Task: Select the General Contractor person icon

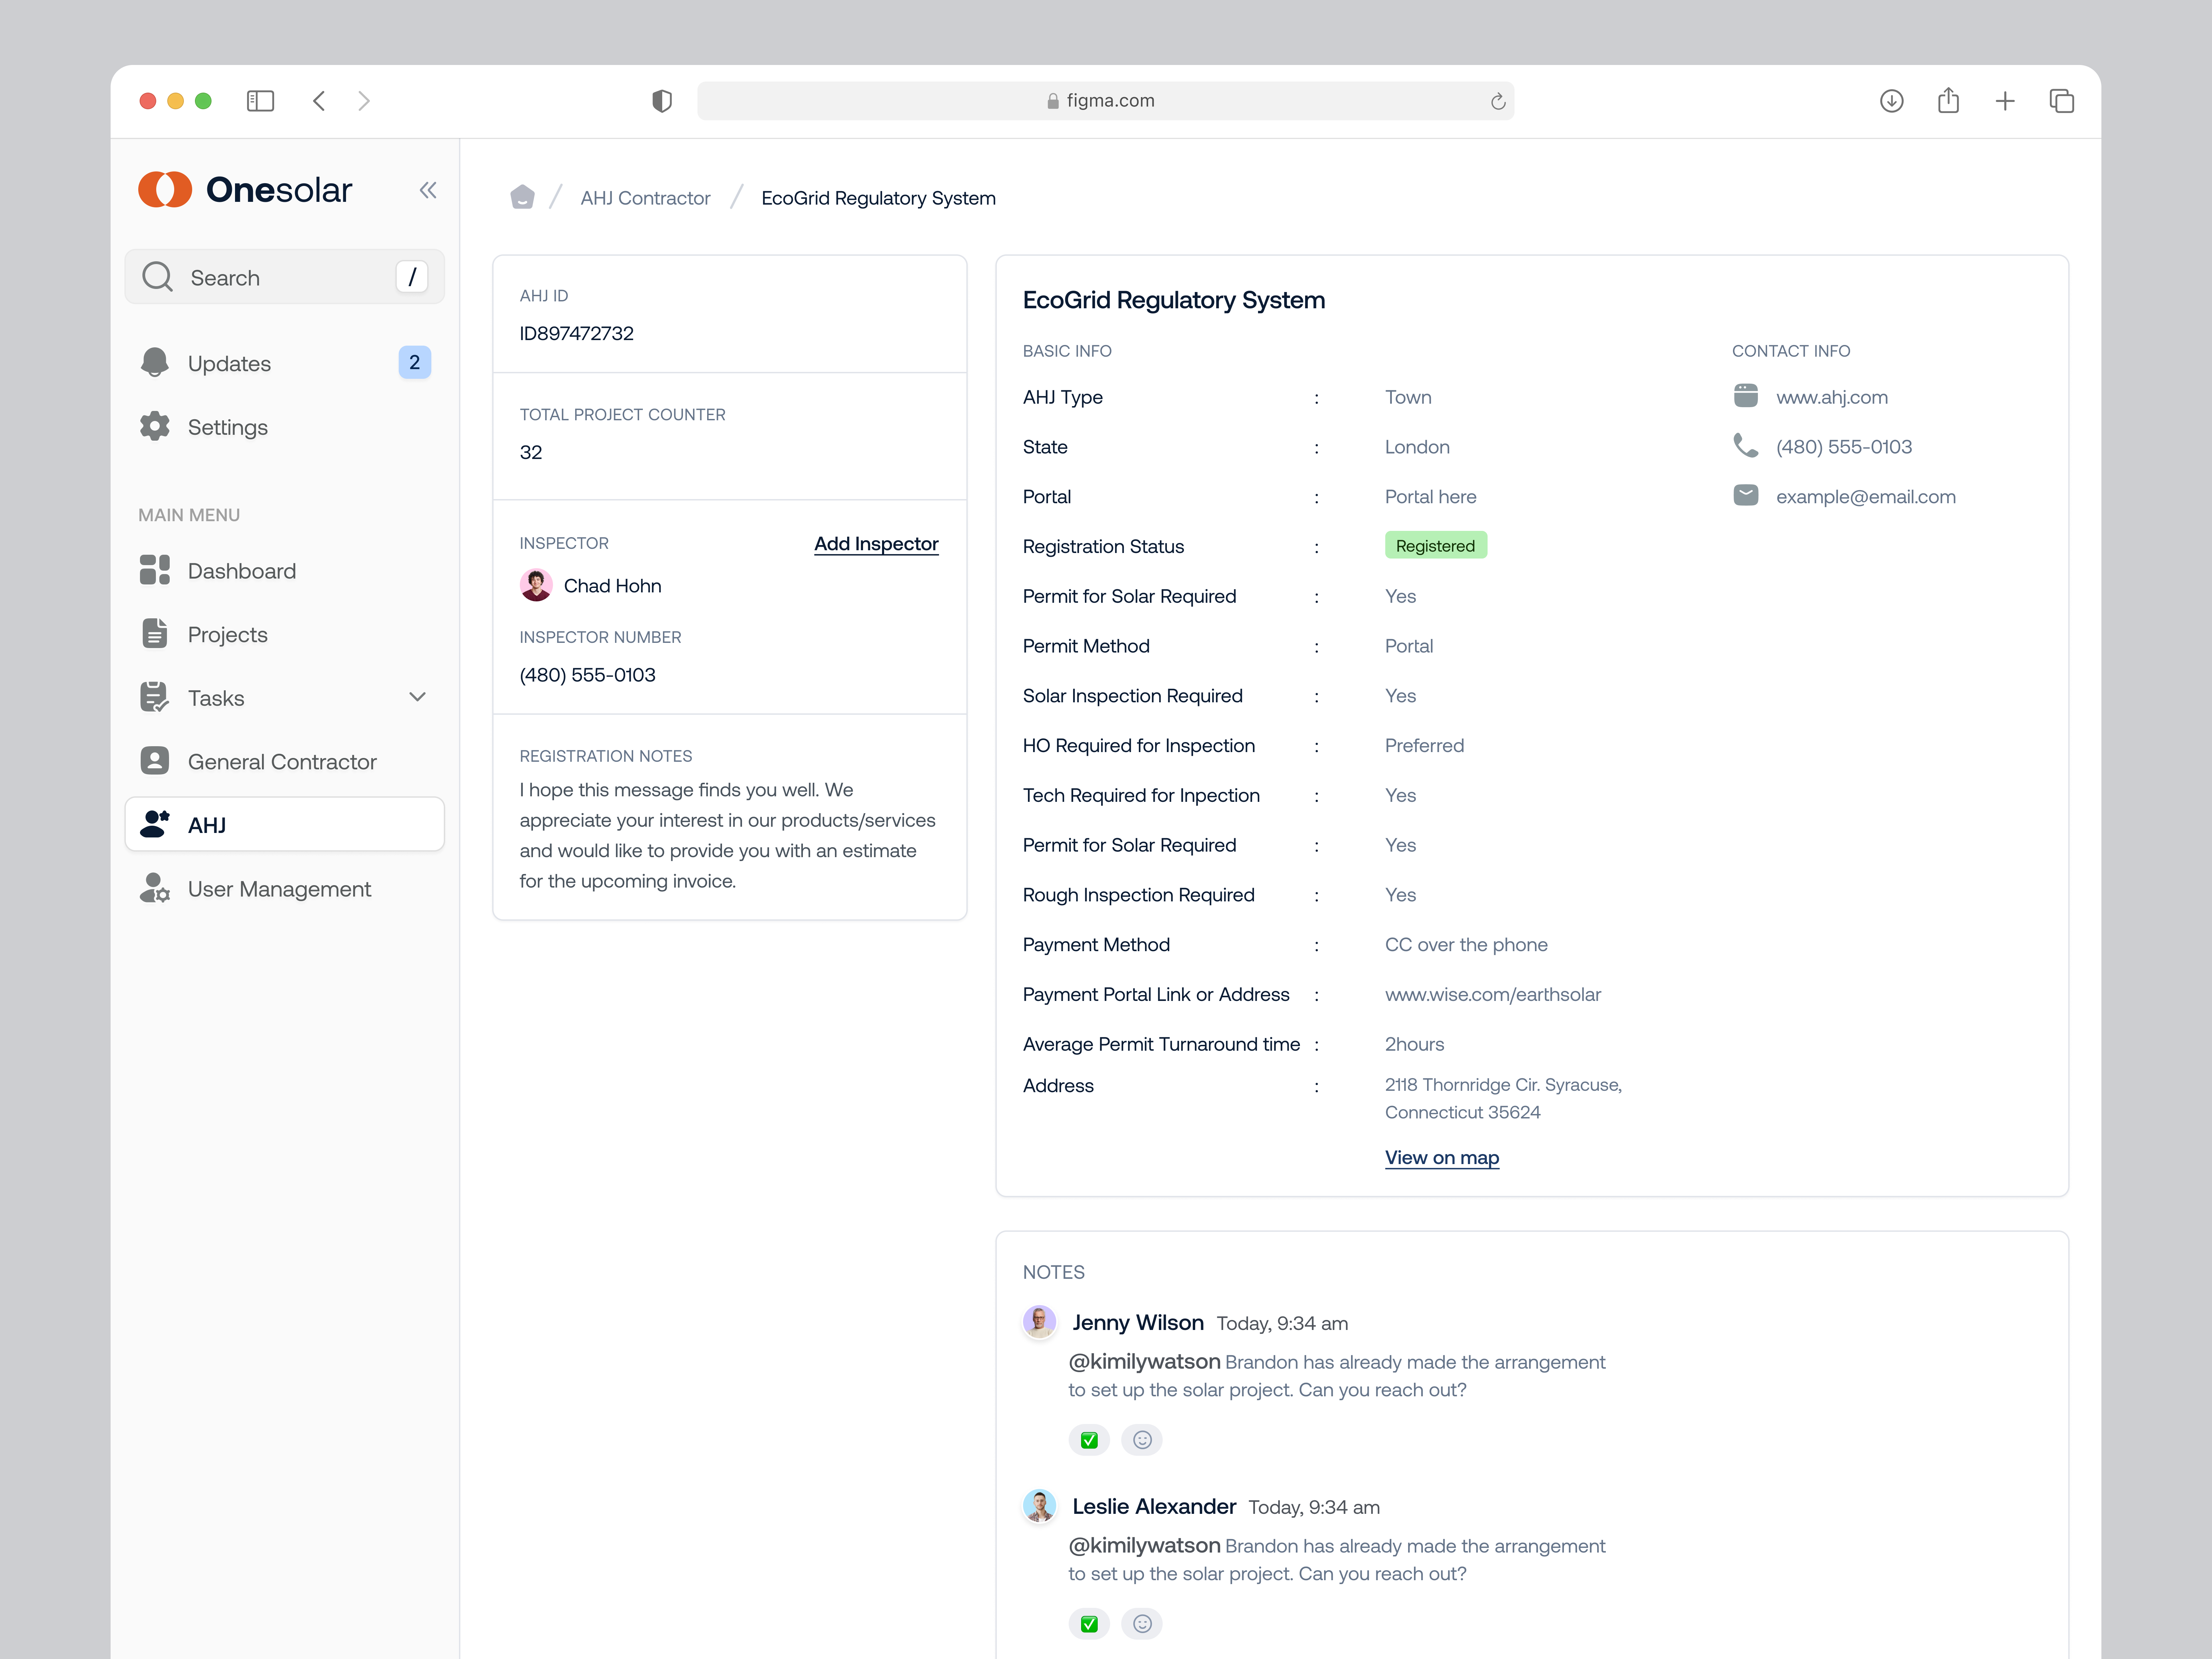Action: 155,761
